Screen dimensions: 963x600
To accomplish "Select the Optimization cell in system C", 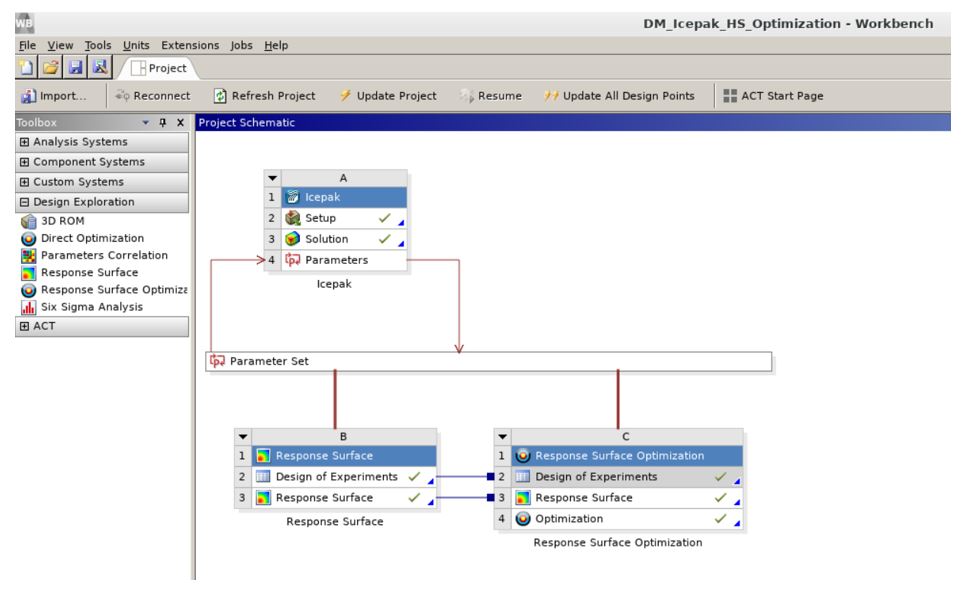I will tap(627, 519).
